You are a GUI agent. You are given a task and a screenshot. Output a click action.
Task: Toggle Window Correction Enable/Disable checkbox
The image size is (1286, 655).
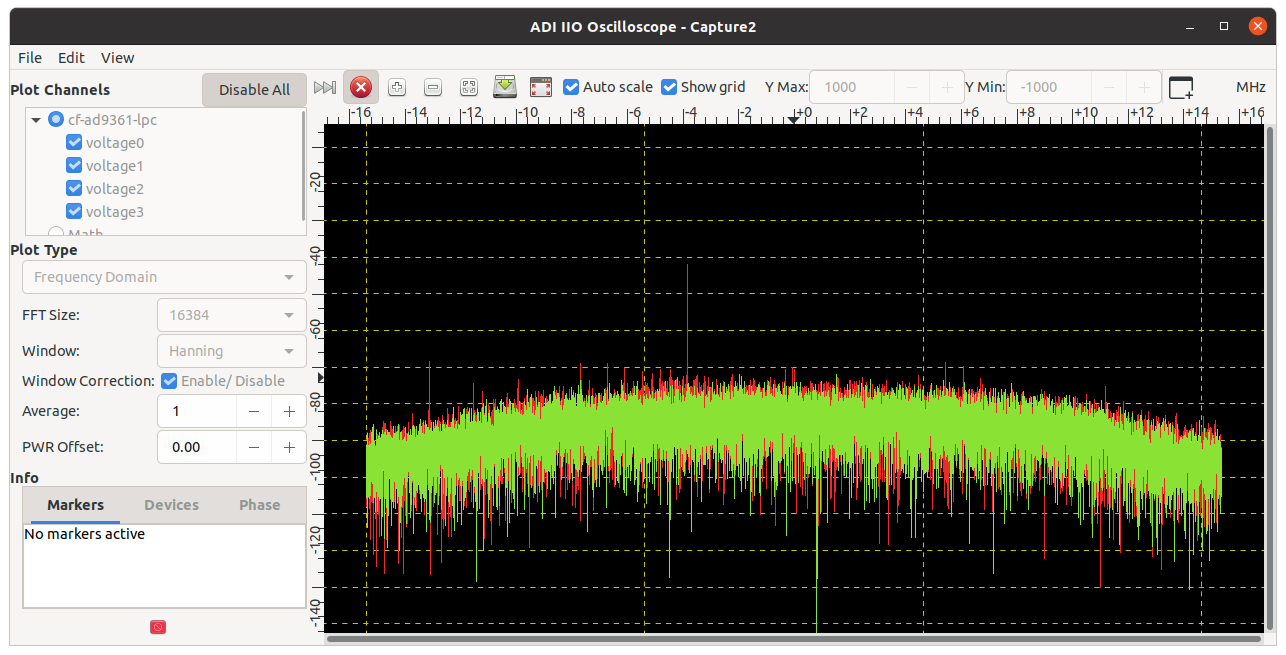(169, 381)
